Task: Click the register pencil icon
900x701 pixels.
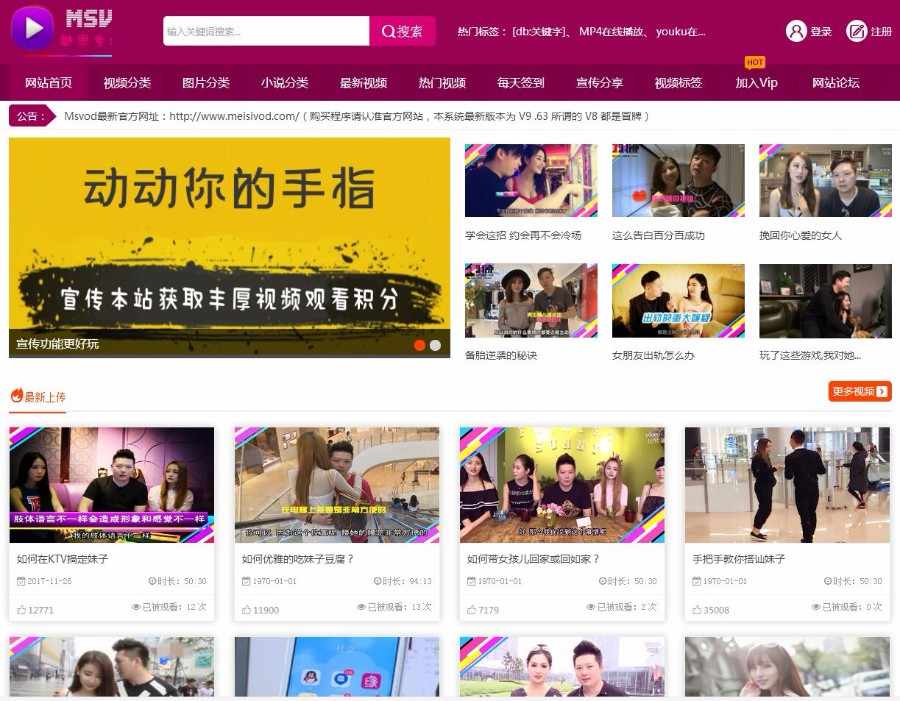Action: click(x=856, y=31)
